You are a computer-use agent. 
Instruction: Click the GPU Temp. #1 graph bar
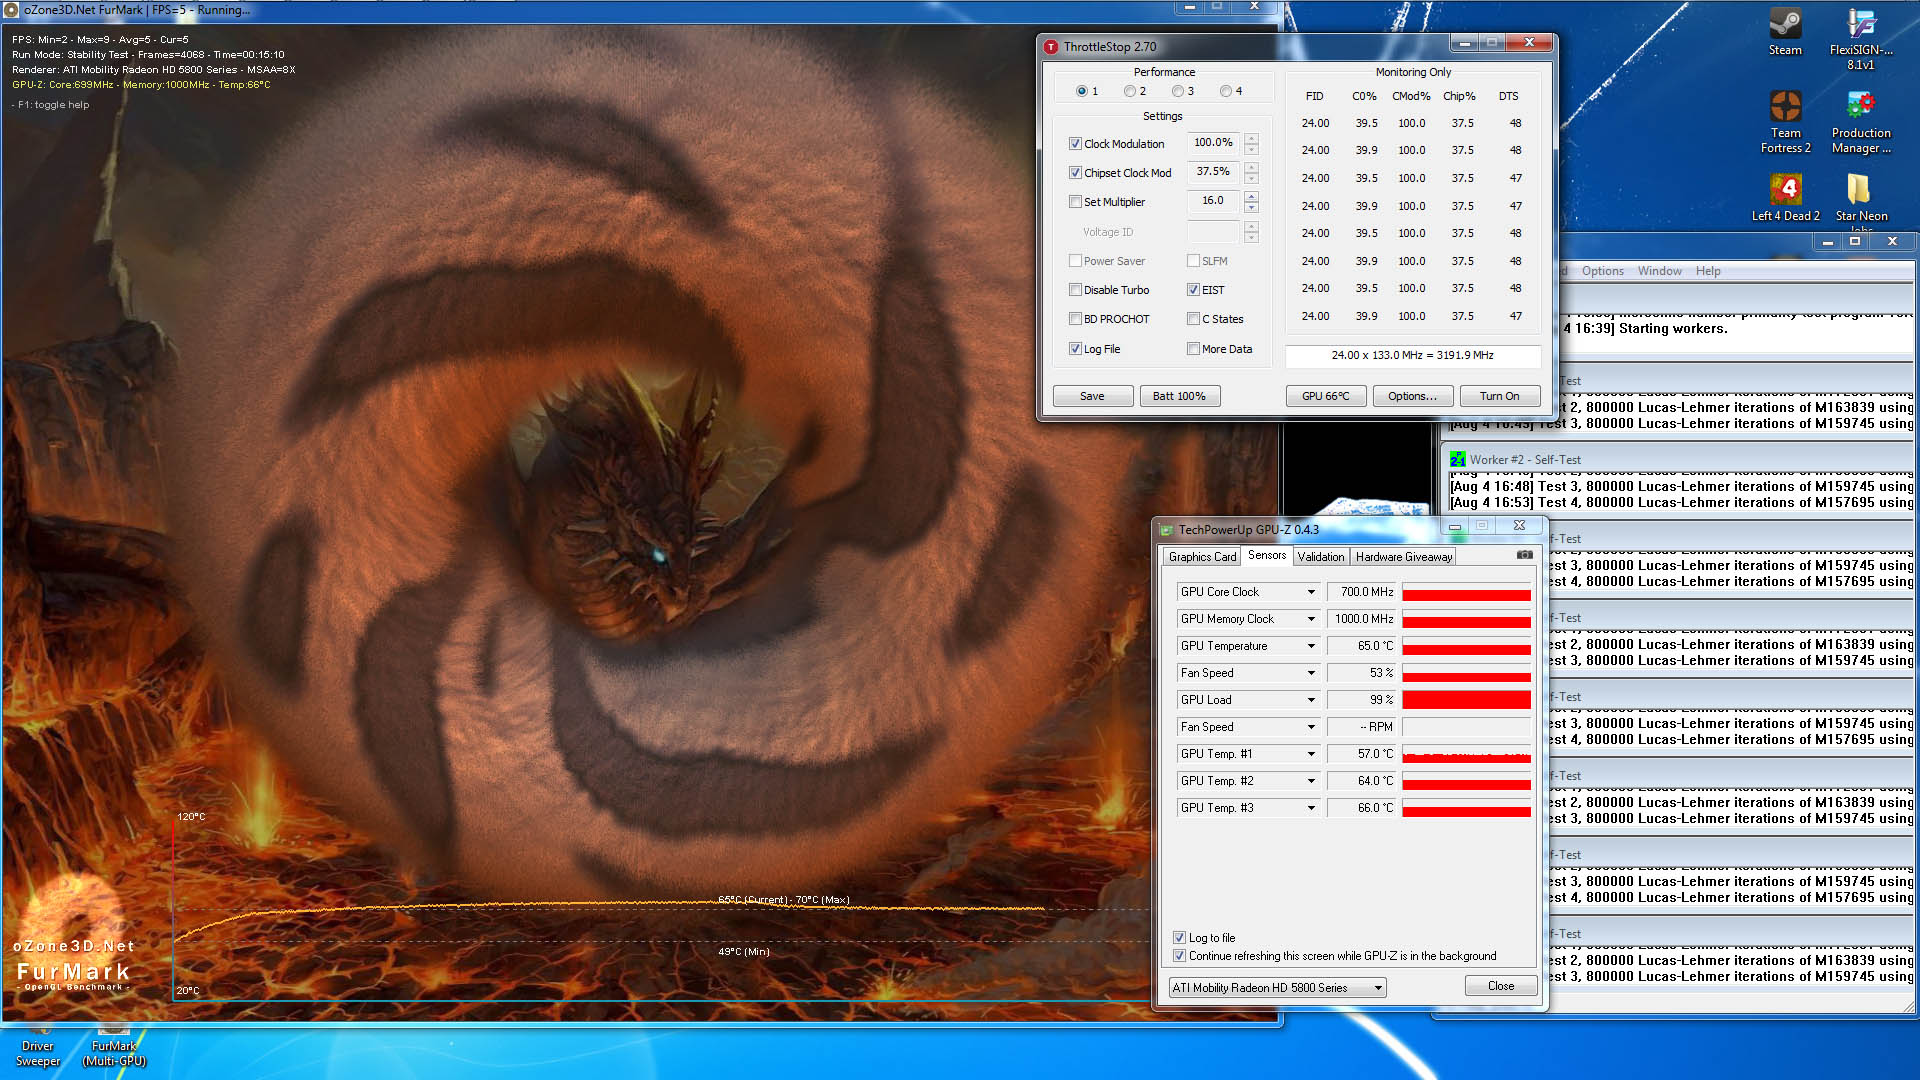pos(1466,754)
